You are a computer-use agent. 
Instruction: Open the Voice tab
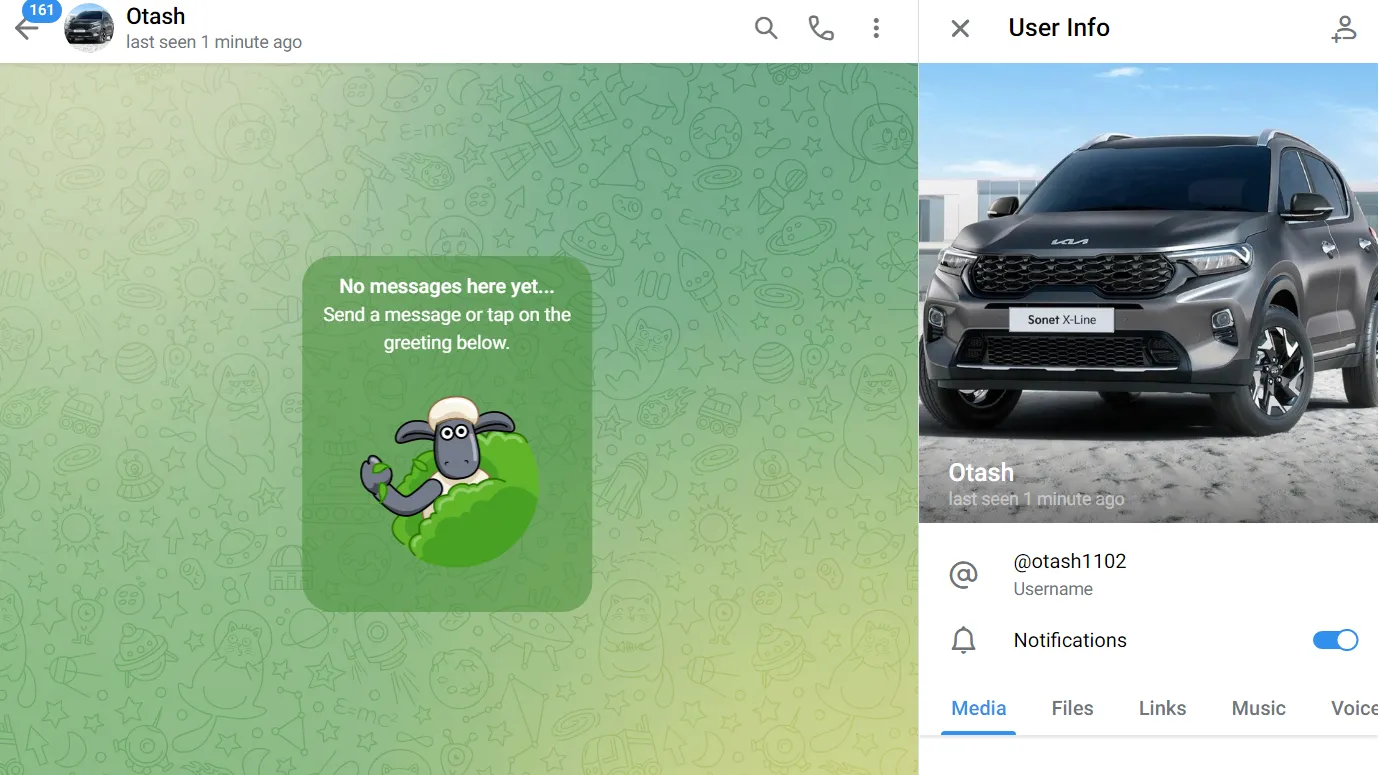pyautogui.click(x=1354, y=708)
